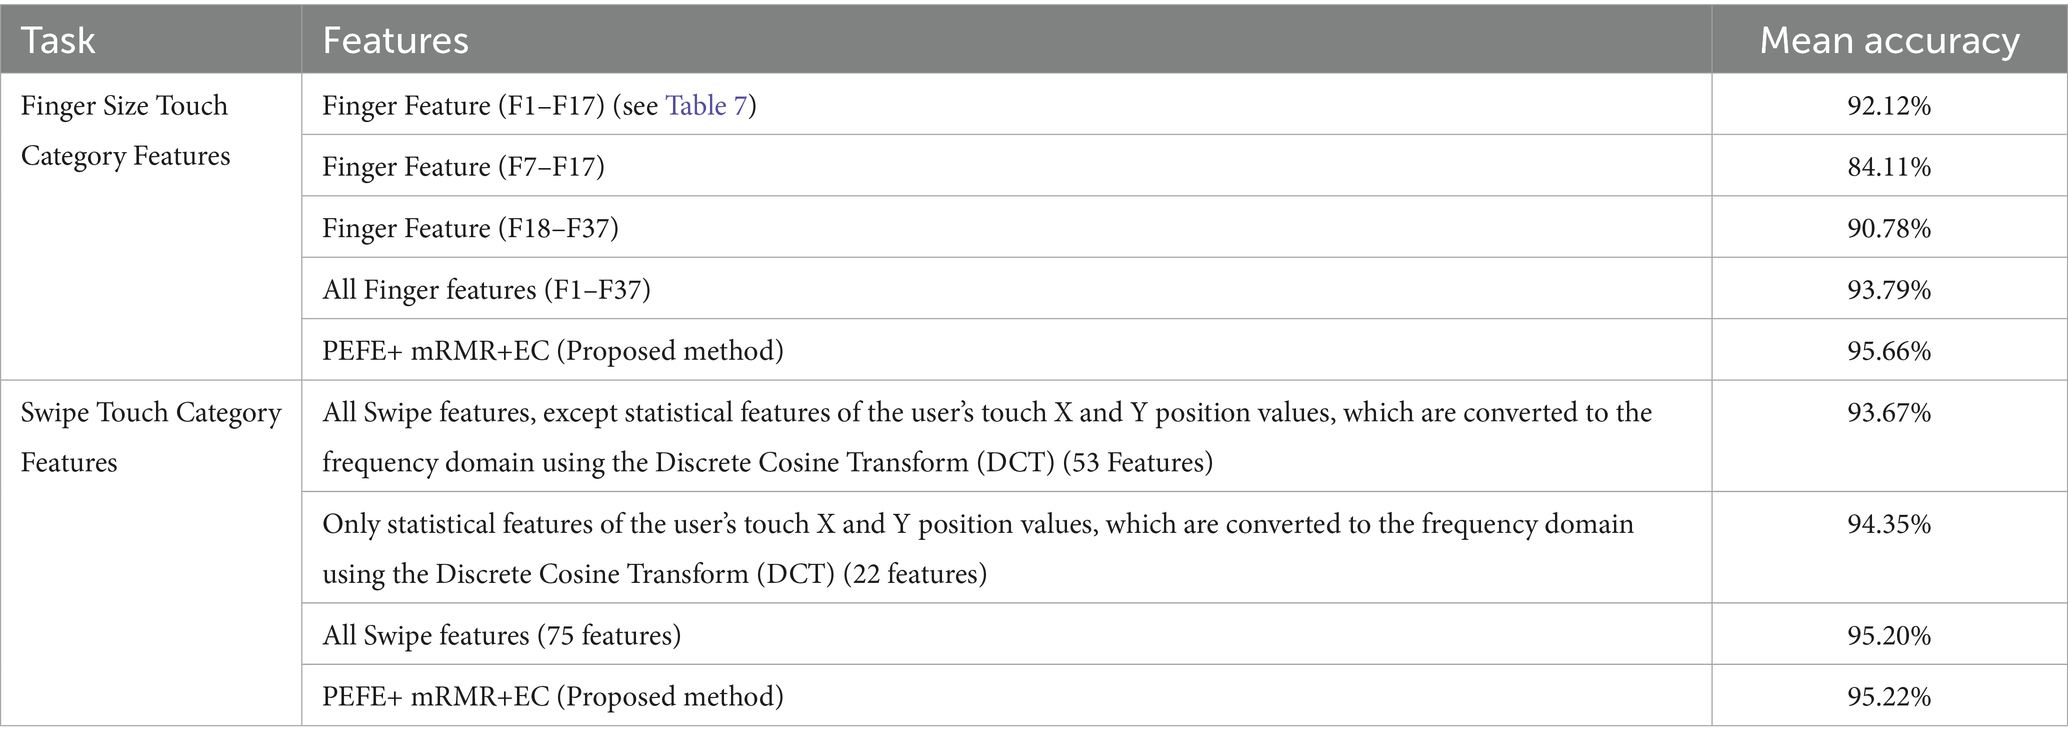Image resolution: width=2068 pixels, height=744 pixels.
Task: Open the Table 7 link
Action: coord(706,106)
